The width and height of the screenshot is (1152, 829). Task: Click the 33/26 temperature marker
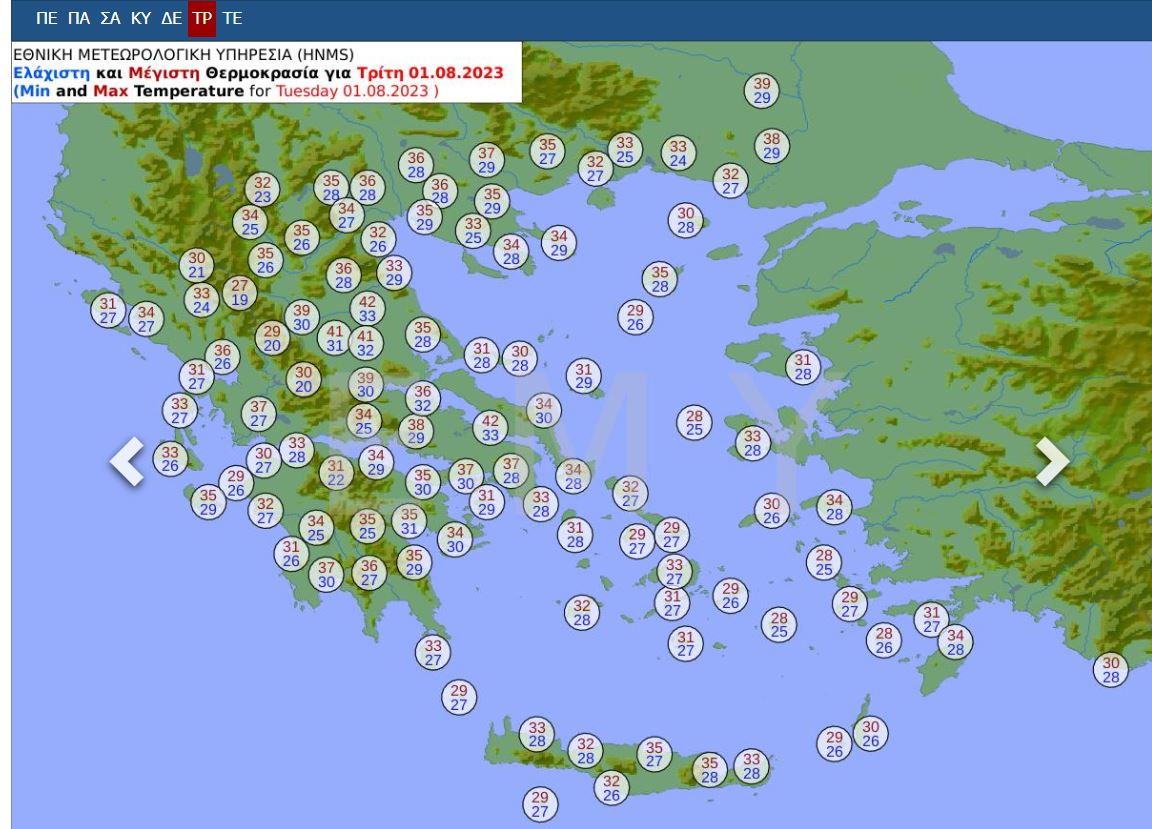pyautogui.click(x=170, y=459)
